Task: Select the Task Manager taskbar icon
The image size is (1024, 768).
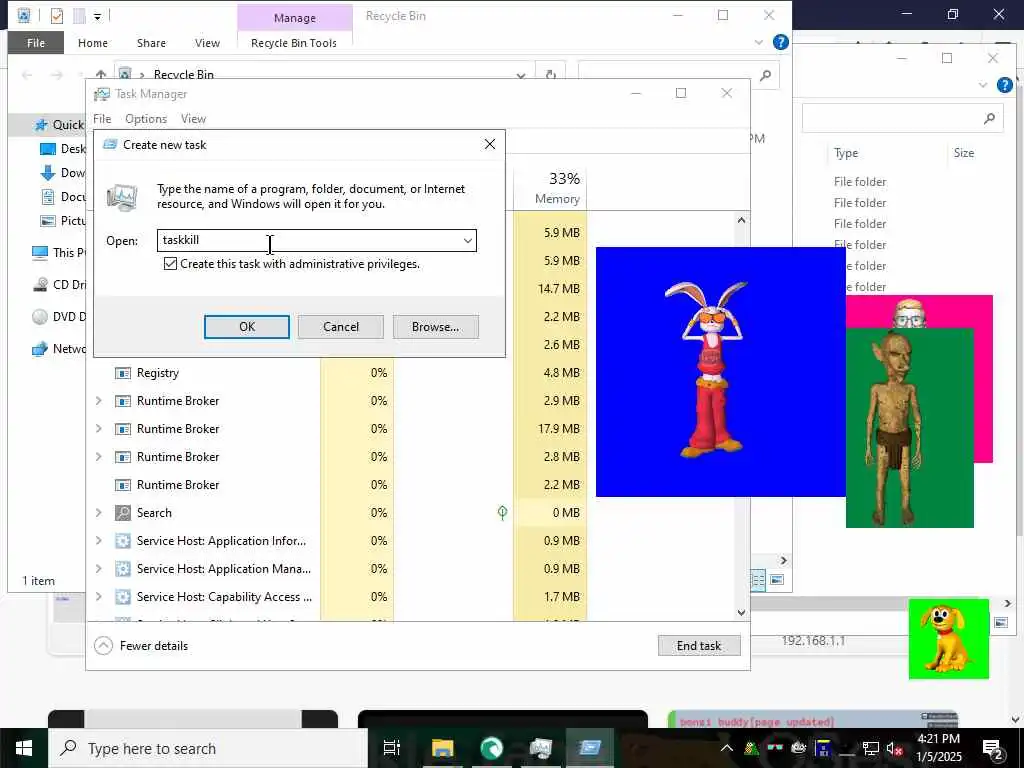Action: click(541, 748)
